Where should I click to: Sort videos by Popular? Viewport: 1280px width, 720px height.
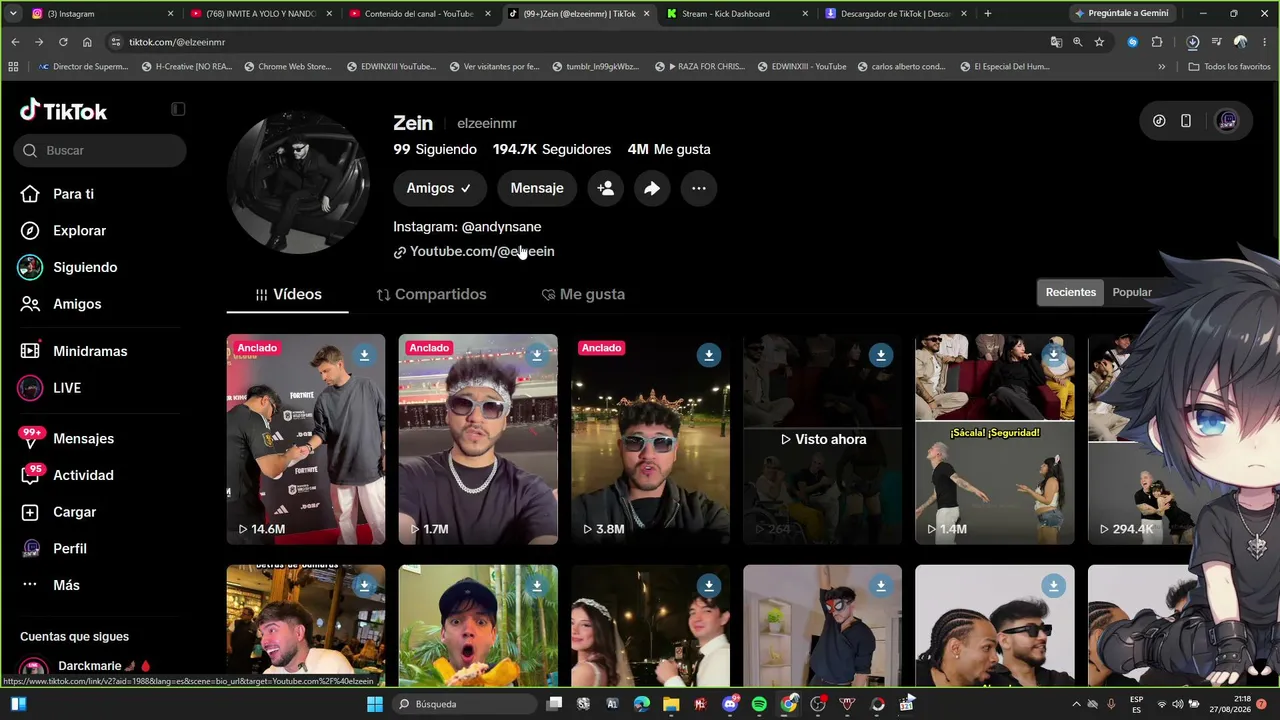click(1132, 292)
